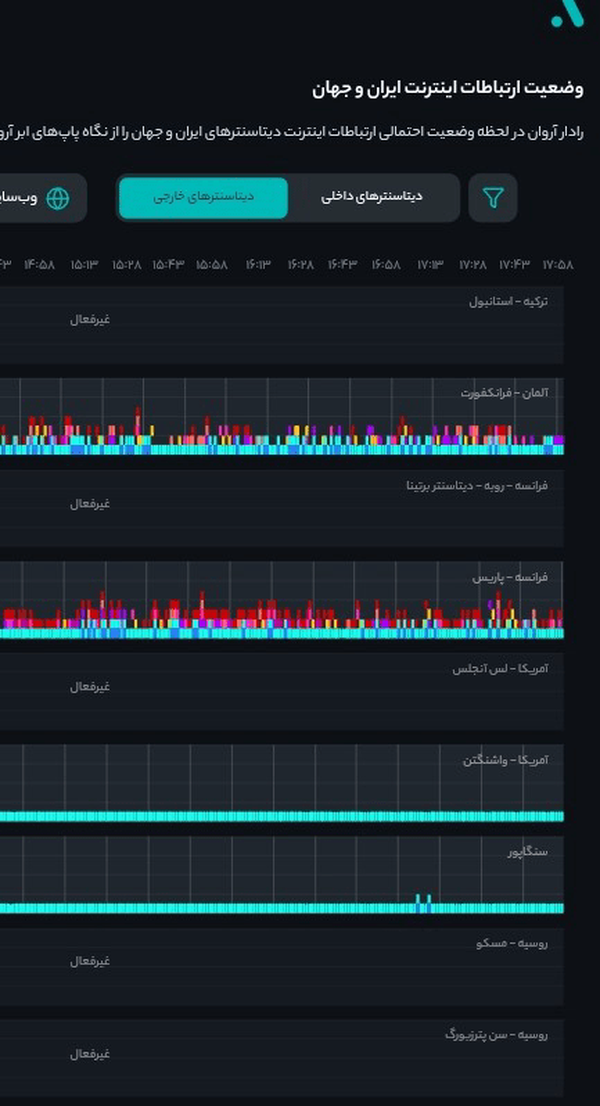Click the سنگاپور chart label
The width and height of the screenshot is (600, 1106).
coord(527,852)
